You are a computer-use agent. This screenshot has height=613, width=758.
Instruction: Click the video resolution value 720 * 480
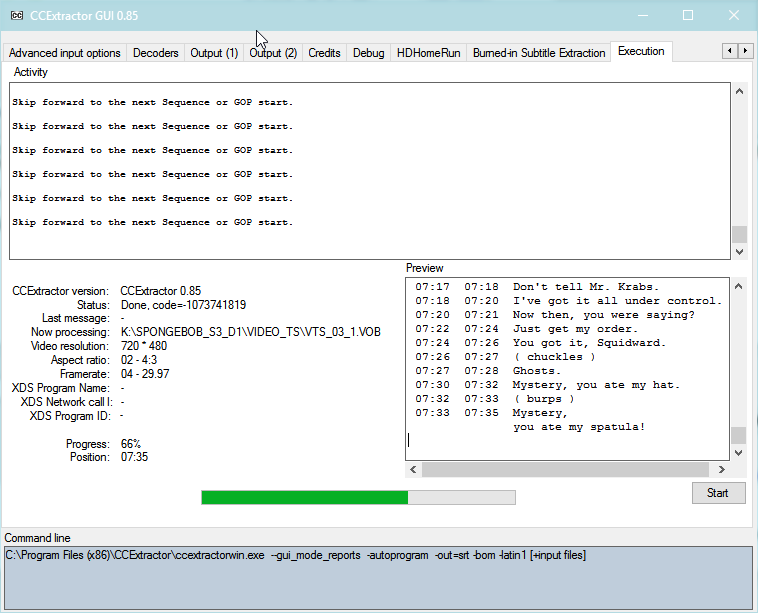click(x=144, y=346)
